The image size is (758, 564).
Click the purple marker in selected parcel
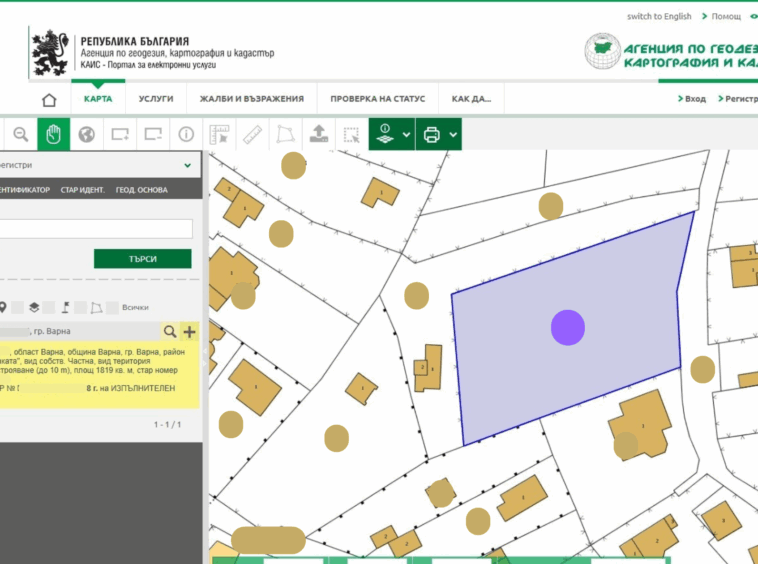point(568,328)
